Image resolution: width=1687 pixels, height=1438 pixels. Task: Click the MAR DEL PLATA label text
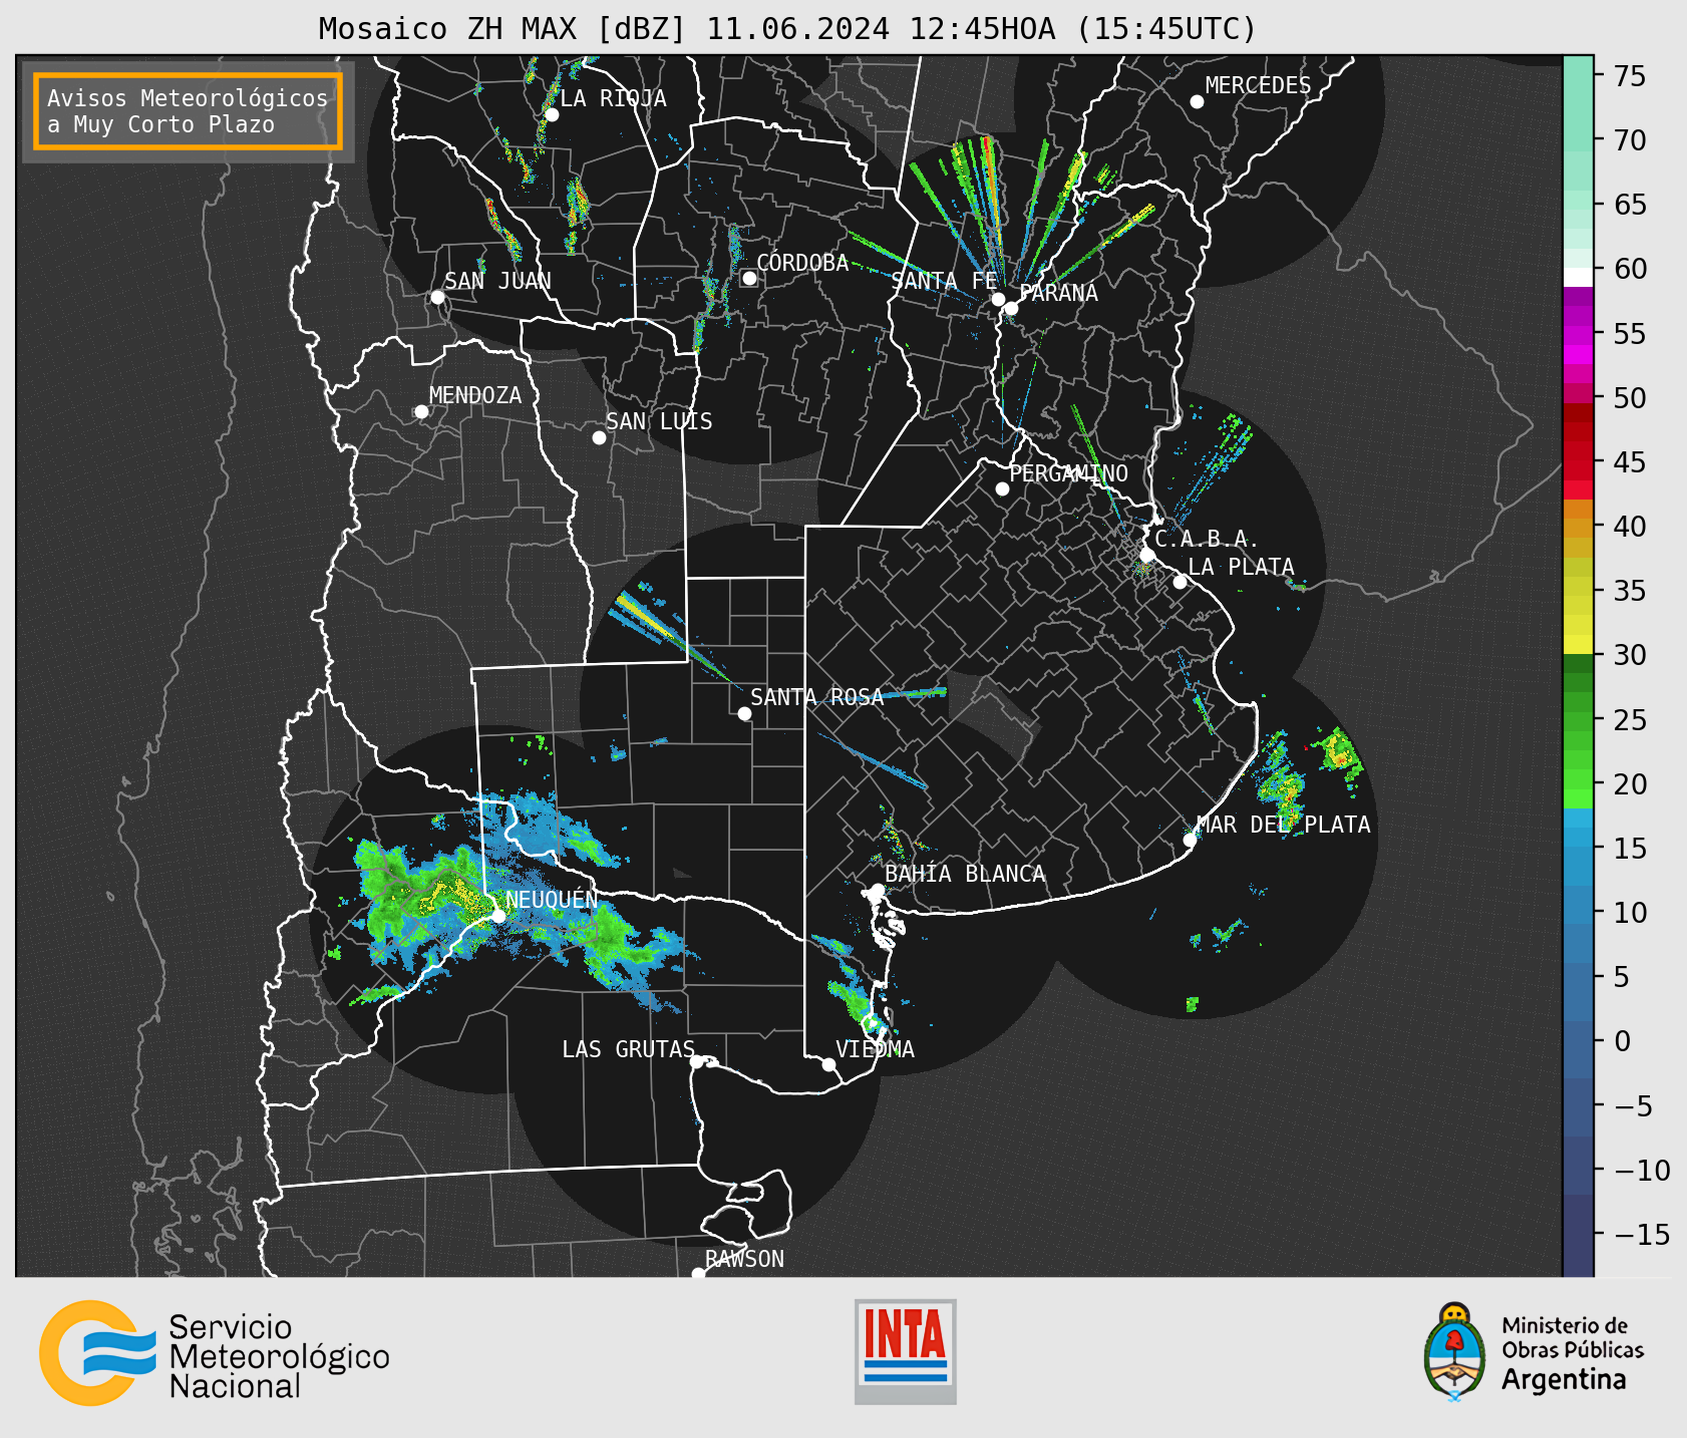[x=1284, y=825]
